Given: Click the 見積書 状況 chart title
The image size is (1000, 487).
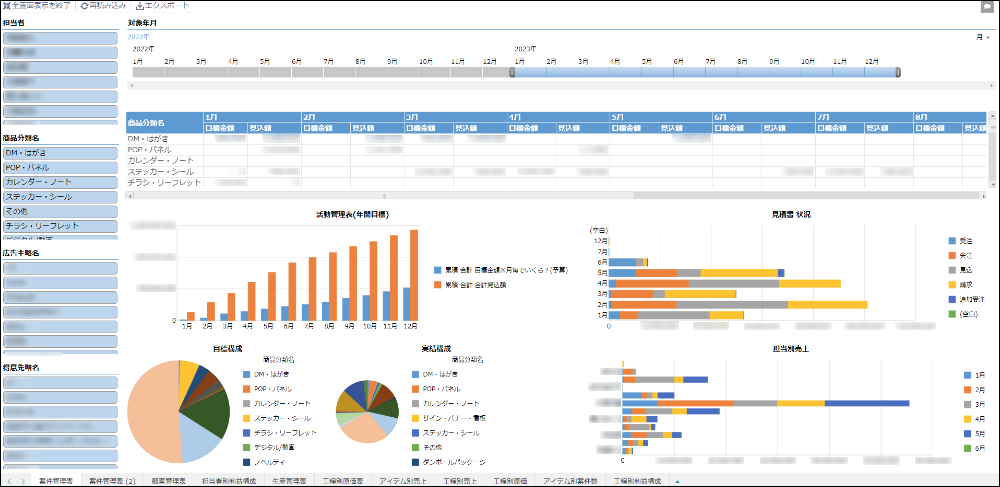Looking at the screenshot, I should pos(789,215).
